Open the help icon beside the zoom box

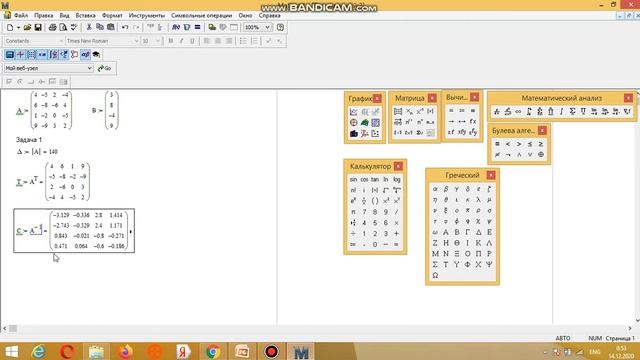coord(280,27)
